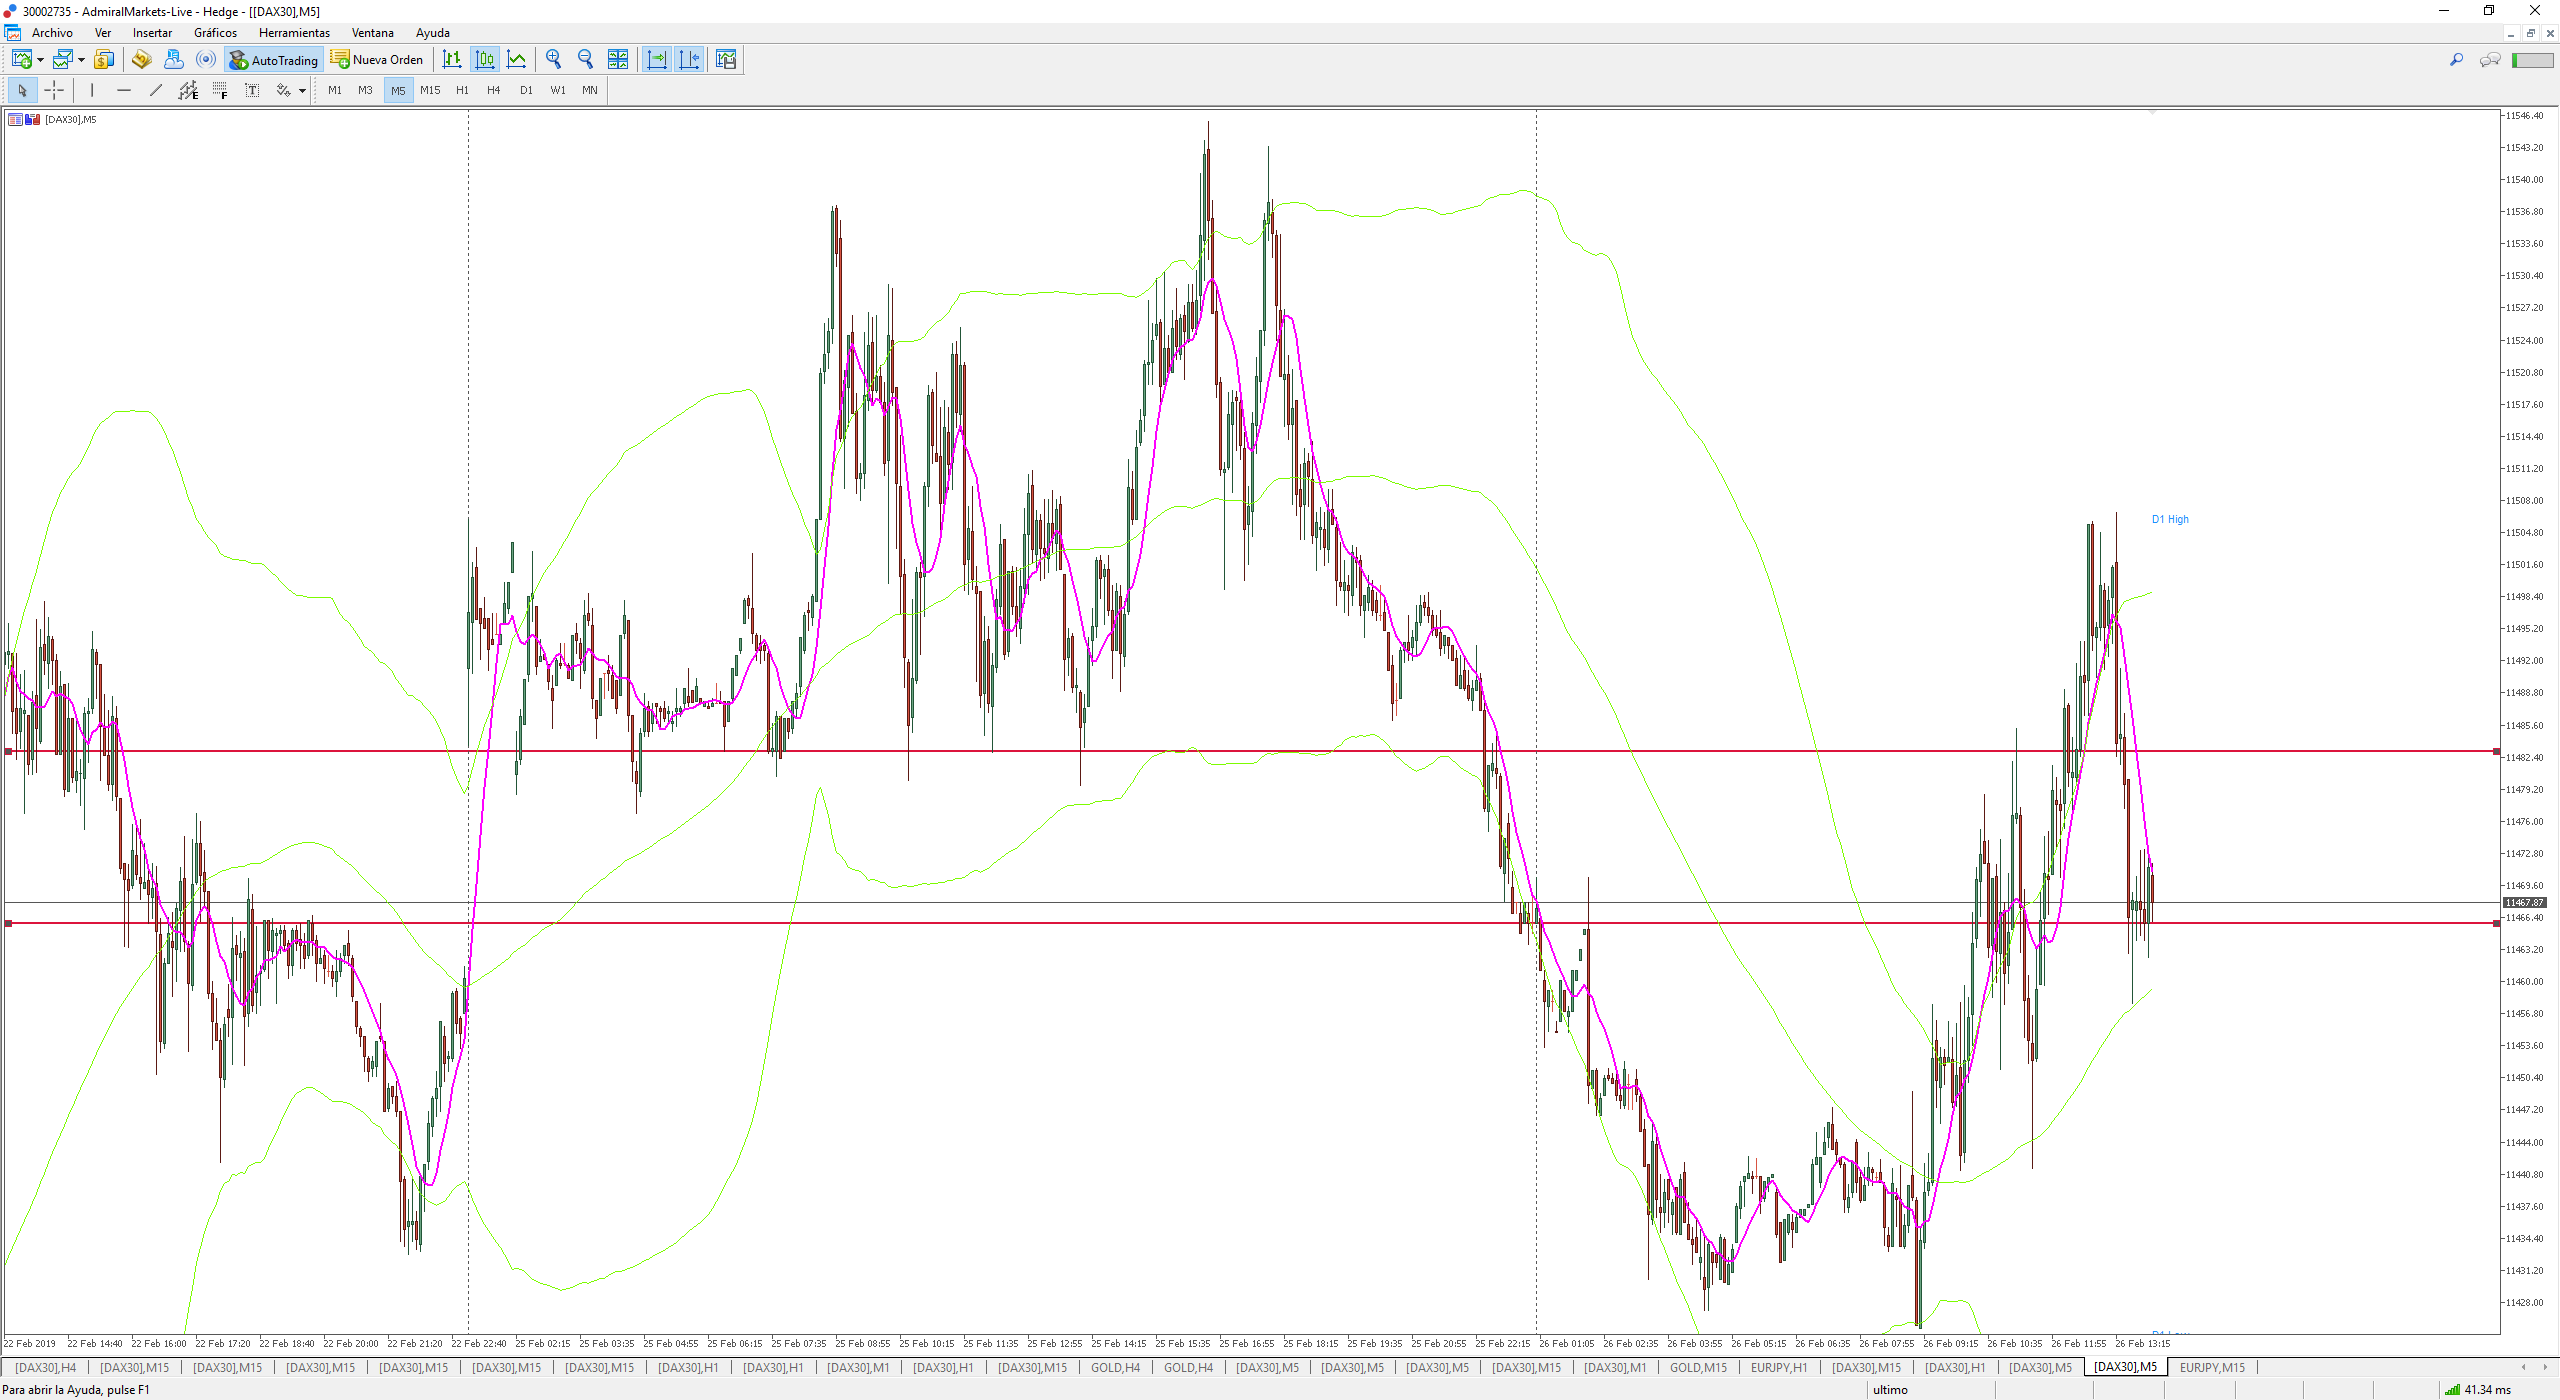Insert a text label tool

pyautogui.click(x=252, y=90)
